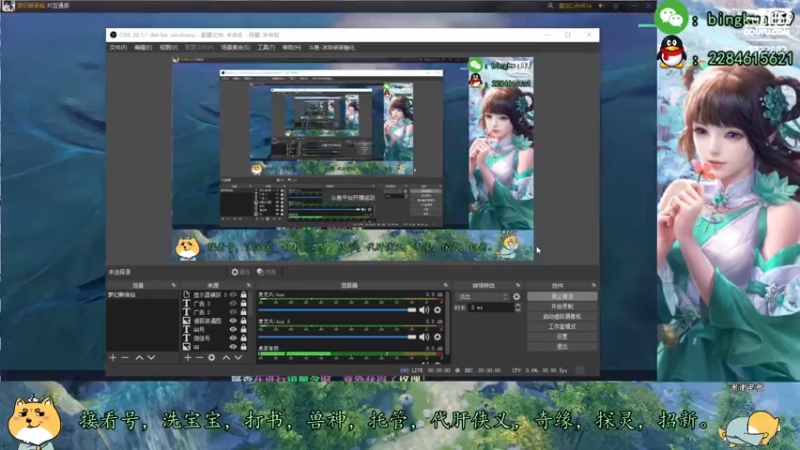Screen dimensions: 800x450
Task: Move scene up with arrow icon
Action: pyautogui.click(x=139, y=358)
